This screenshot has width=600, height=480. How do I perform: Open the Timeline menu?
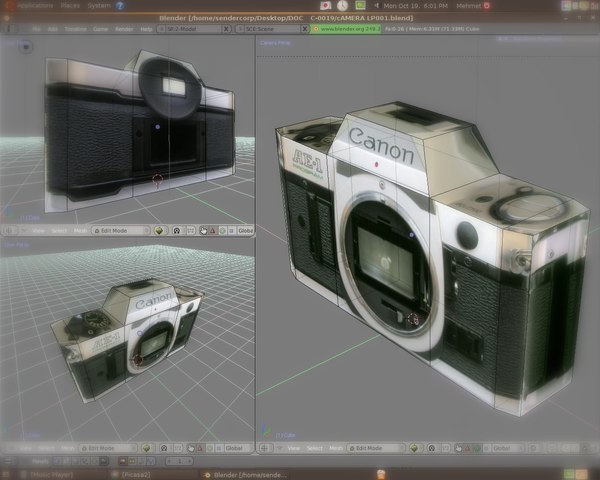click(x=75, y=29)
